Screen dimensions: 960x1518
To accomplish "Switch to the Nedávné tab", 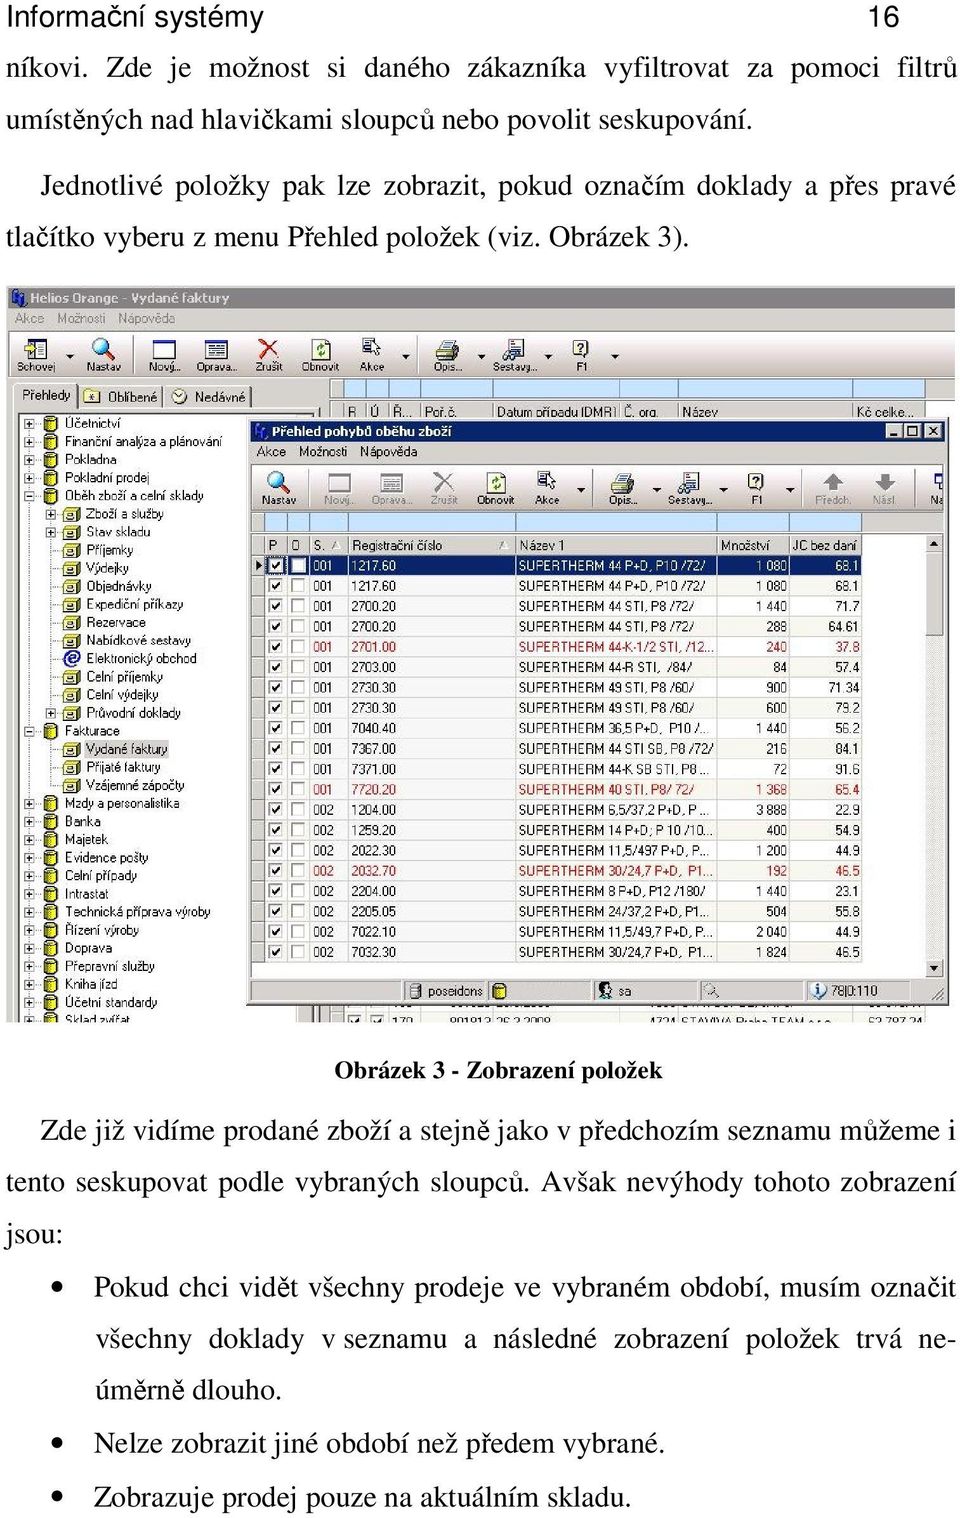I will tap(208, 396).
